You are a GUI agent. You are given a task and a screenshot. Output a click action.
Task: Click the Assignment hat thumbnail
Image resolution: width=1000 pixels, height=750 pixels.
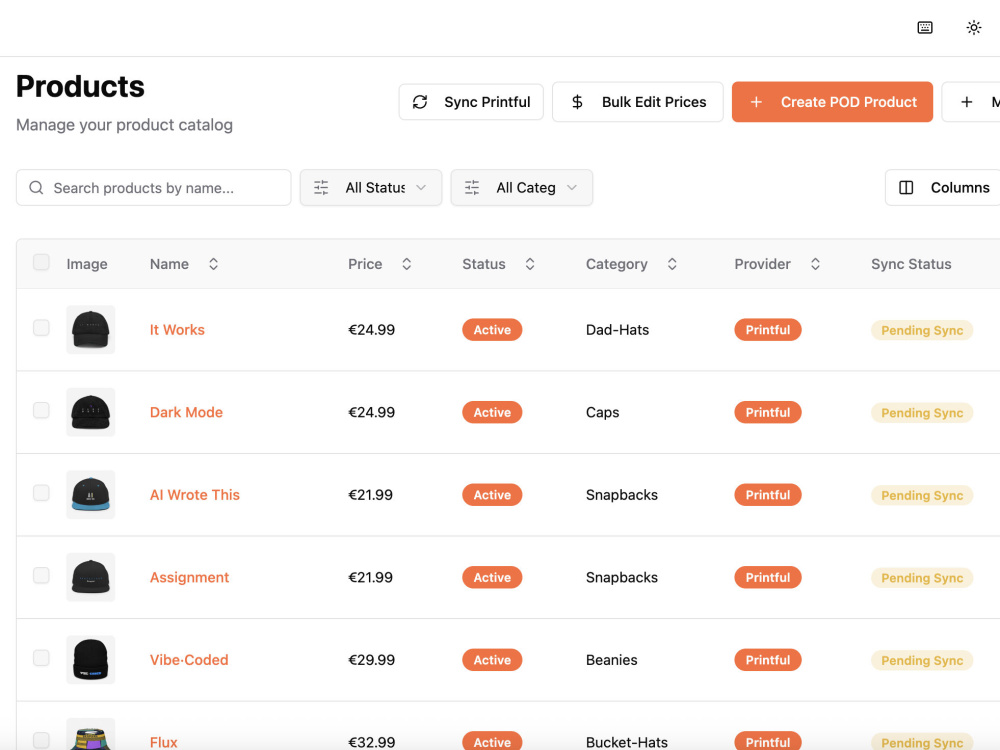(91, 577)
